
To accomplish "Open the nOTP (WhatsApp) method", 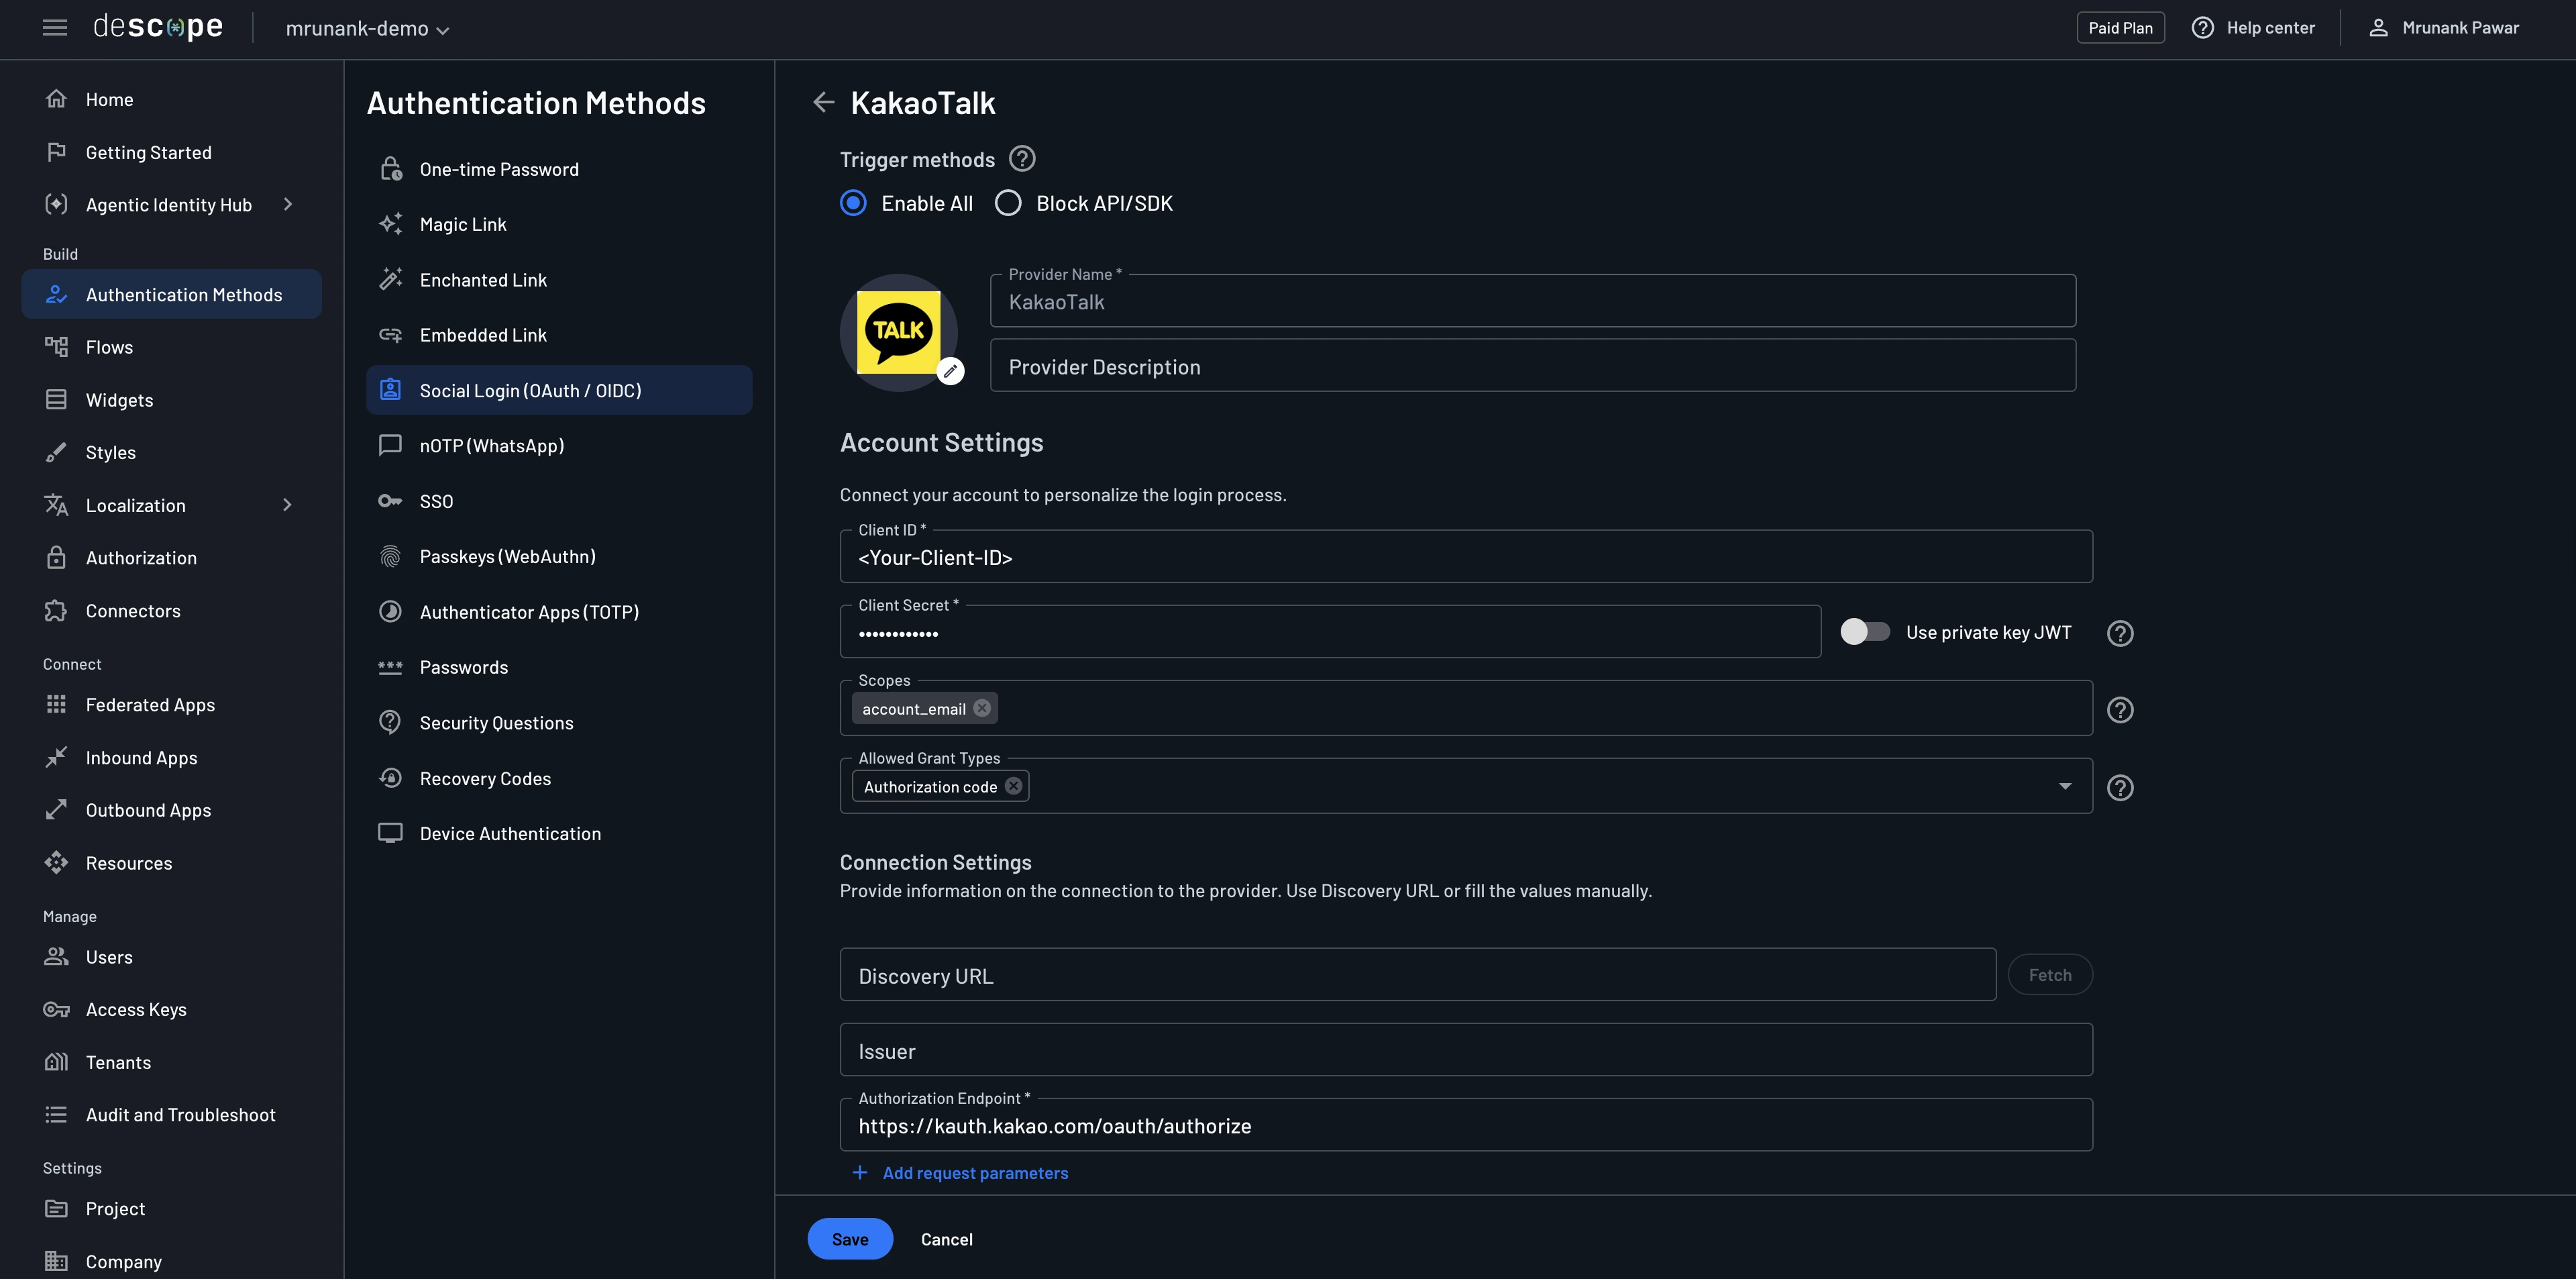I will point(491,445).
